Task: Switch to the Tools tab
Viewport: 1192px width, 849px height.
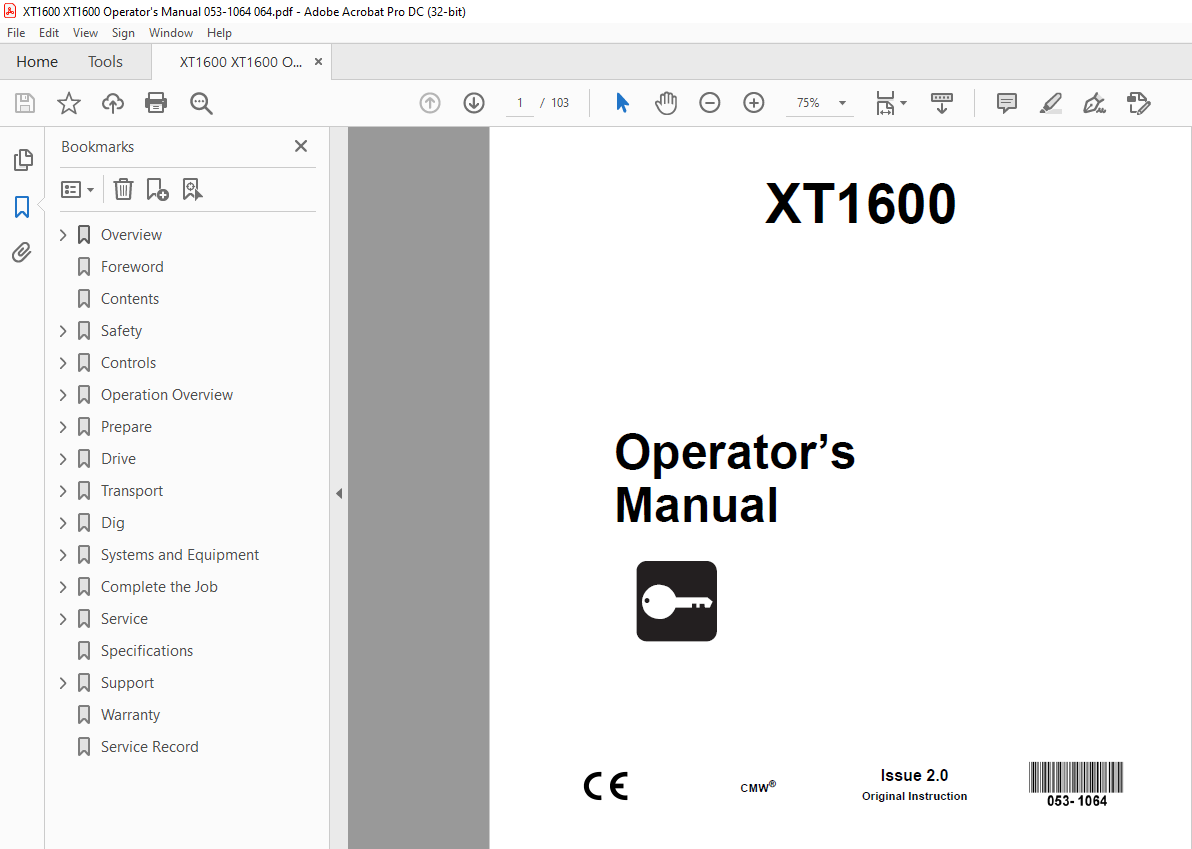Action: click(x=105, y=62)
